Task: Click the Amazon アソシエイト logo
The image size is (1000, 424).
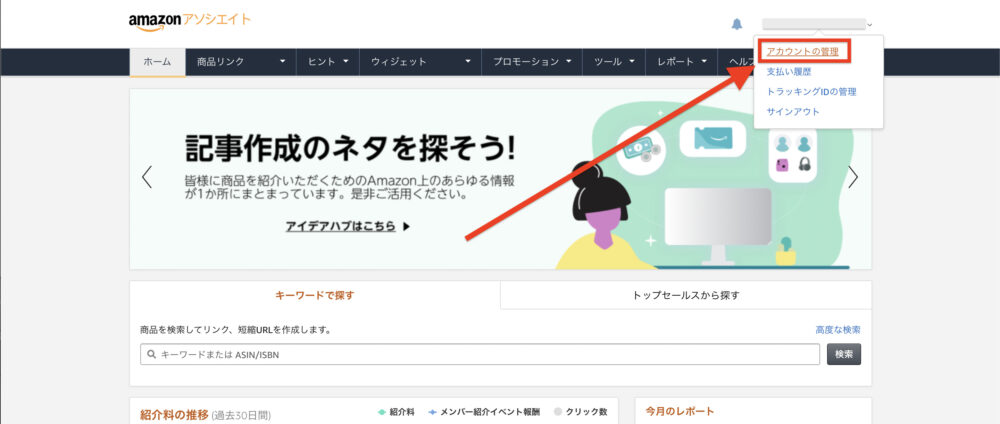Action: coord(189,21)
